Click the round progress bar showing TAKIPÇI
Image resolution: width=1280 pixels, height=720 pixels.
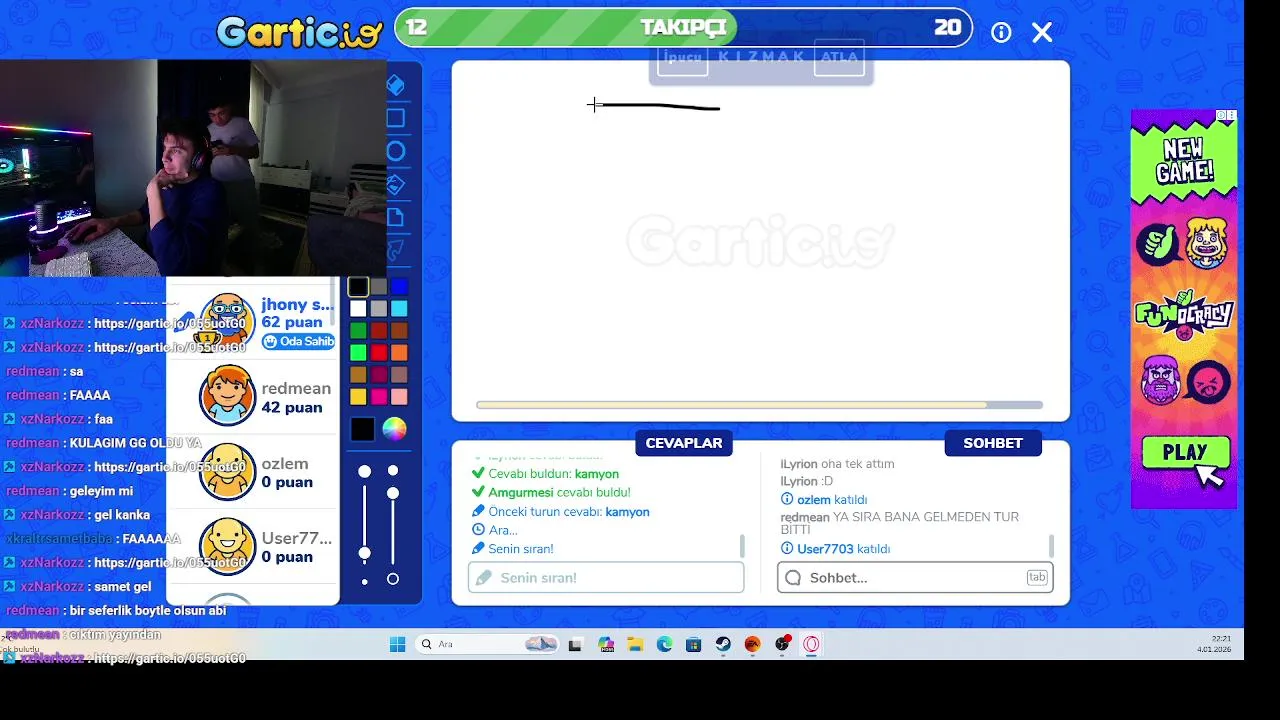point(684,28)
